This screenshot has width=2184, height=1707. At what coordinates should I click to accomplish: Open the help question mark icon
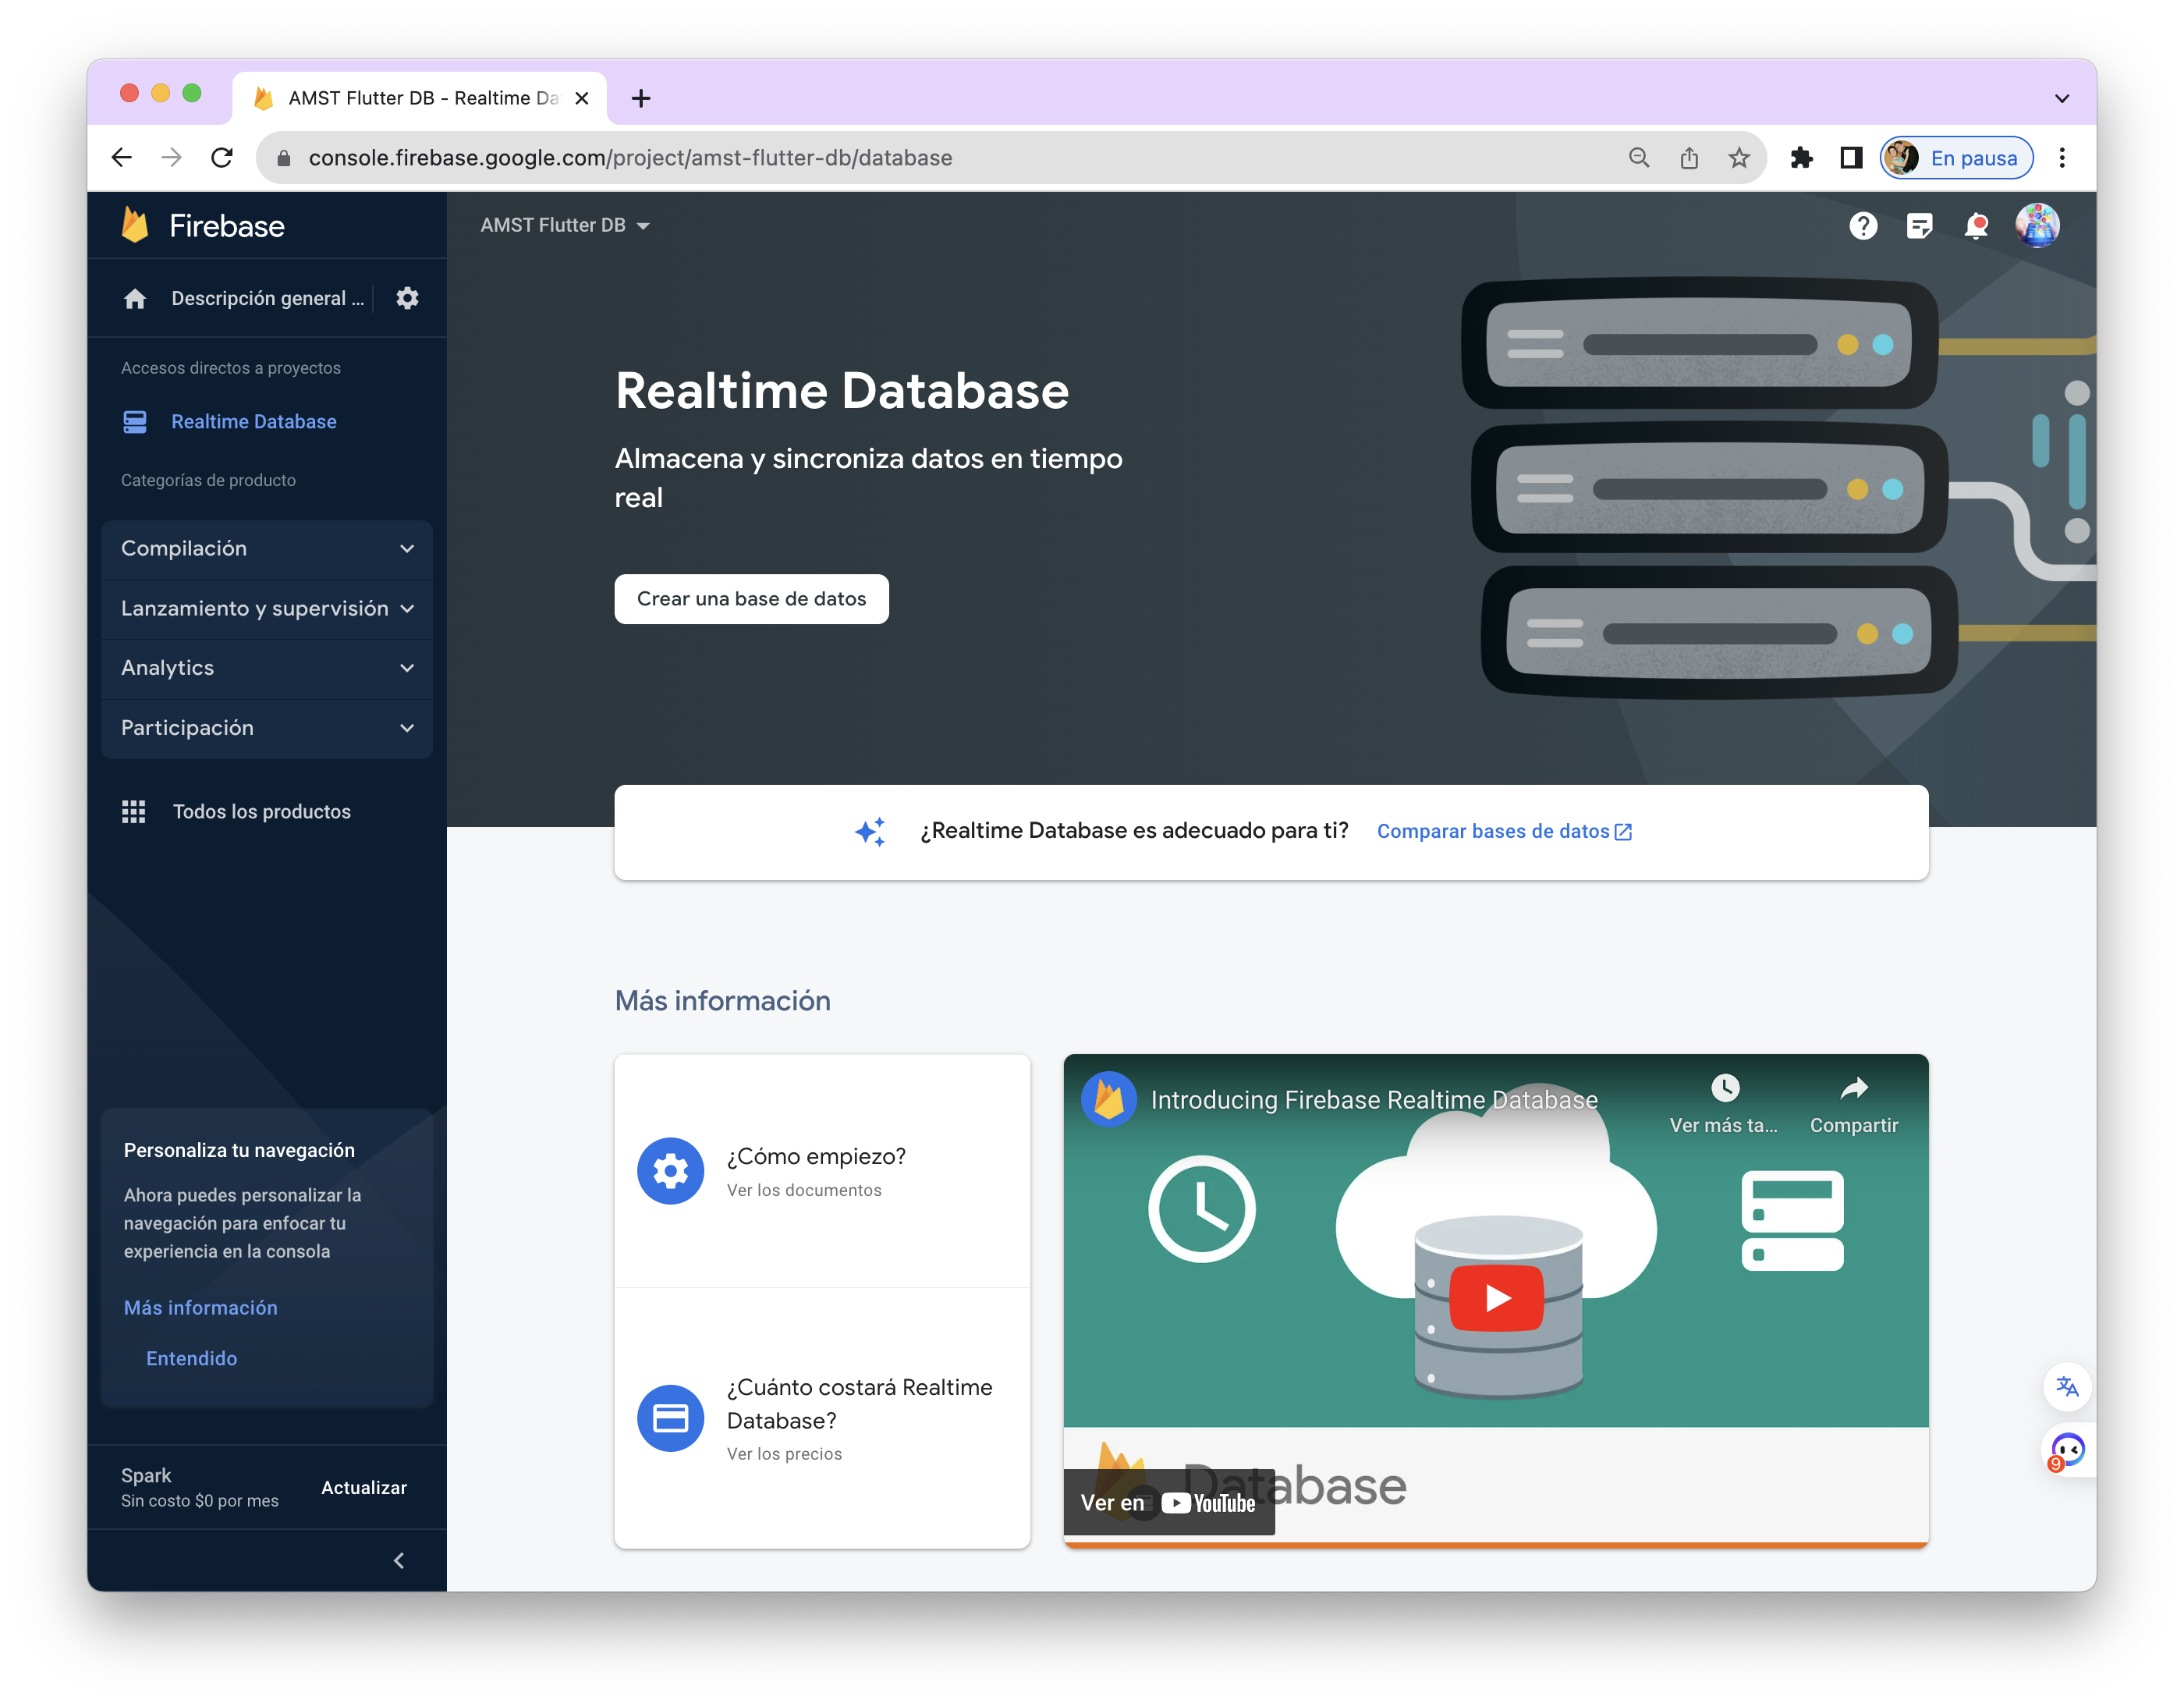point(1863,226)
